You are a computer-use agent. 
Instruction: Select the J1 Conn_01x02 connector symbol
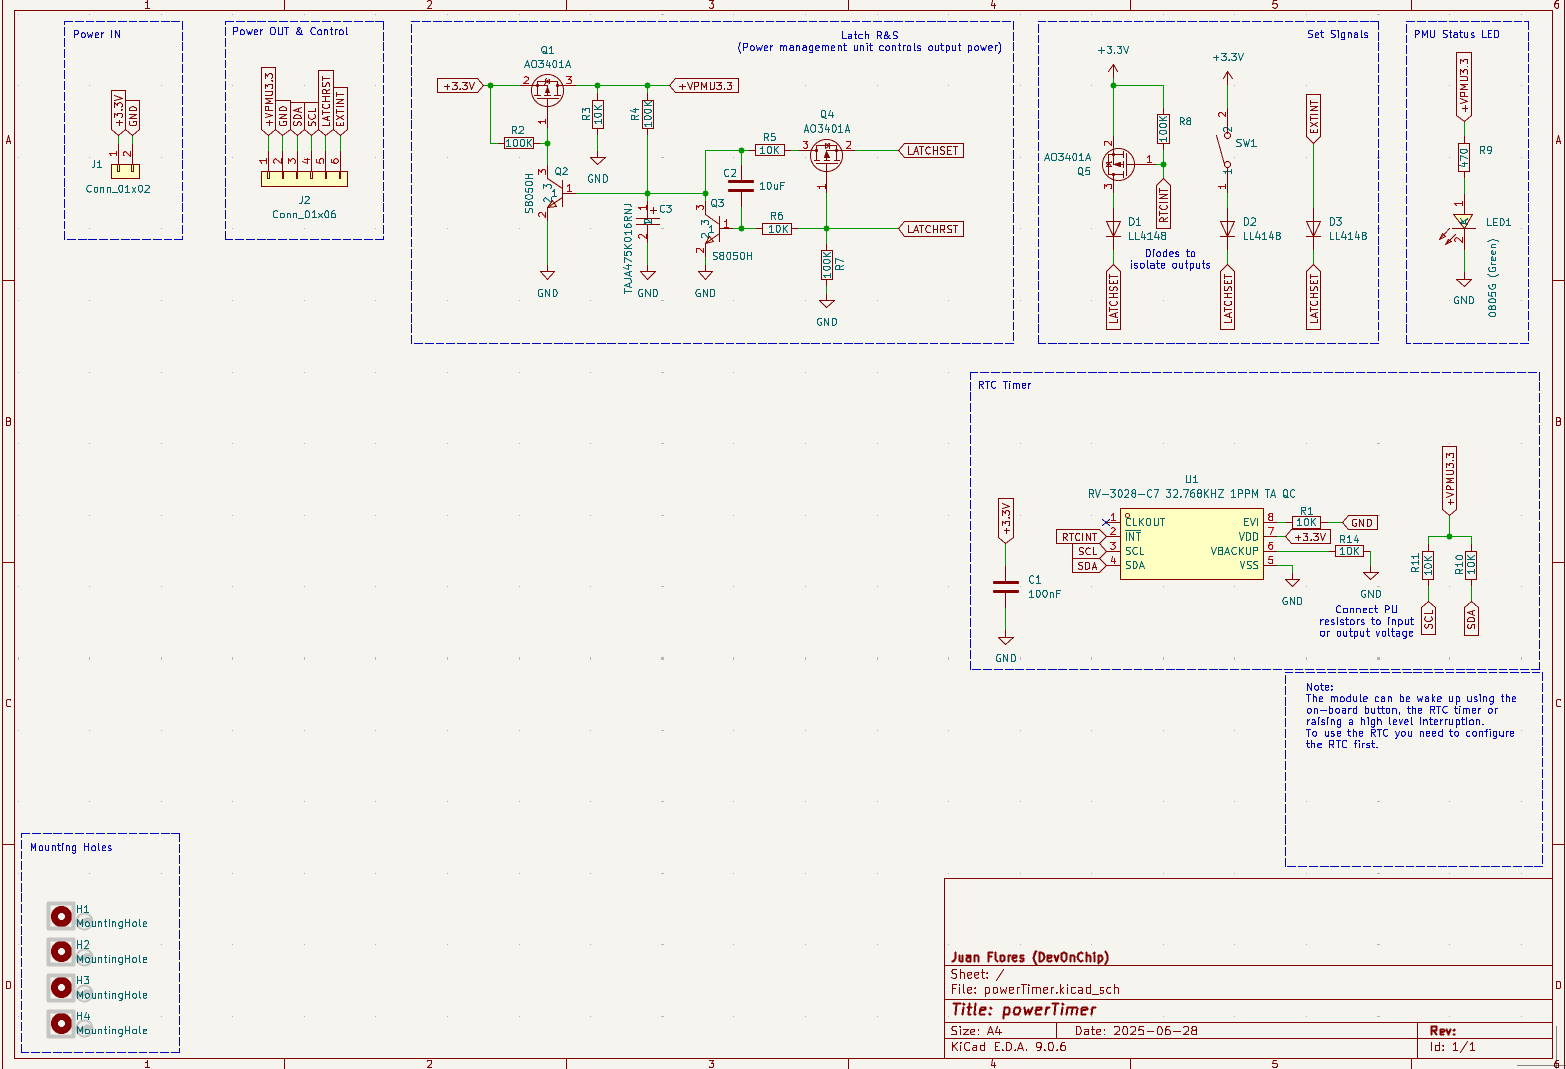[x=125, y=171]
